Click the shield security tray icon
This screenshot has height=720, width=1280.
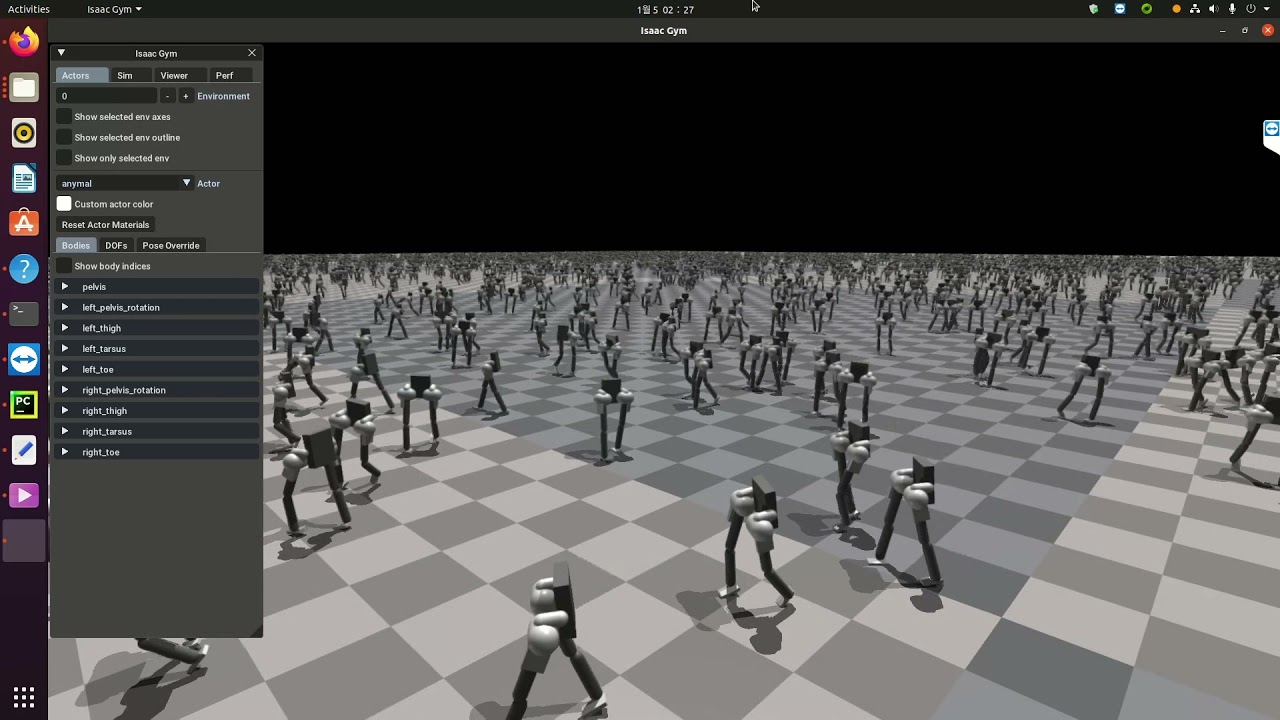coord(1093,9)
